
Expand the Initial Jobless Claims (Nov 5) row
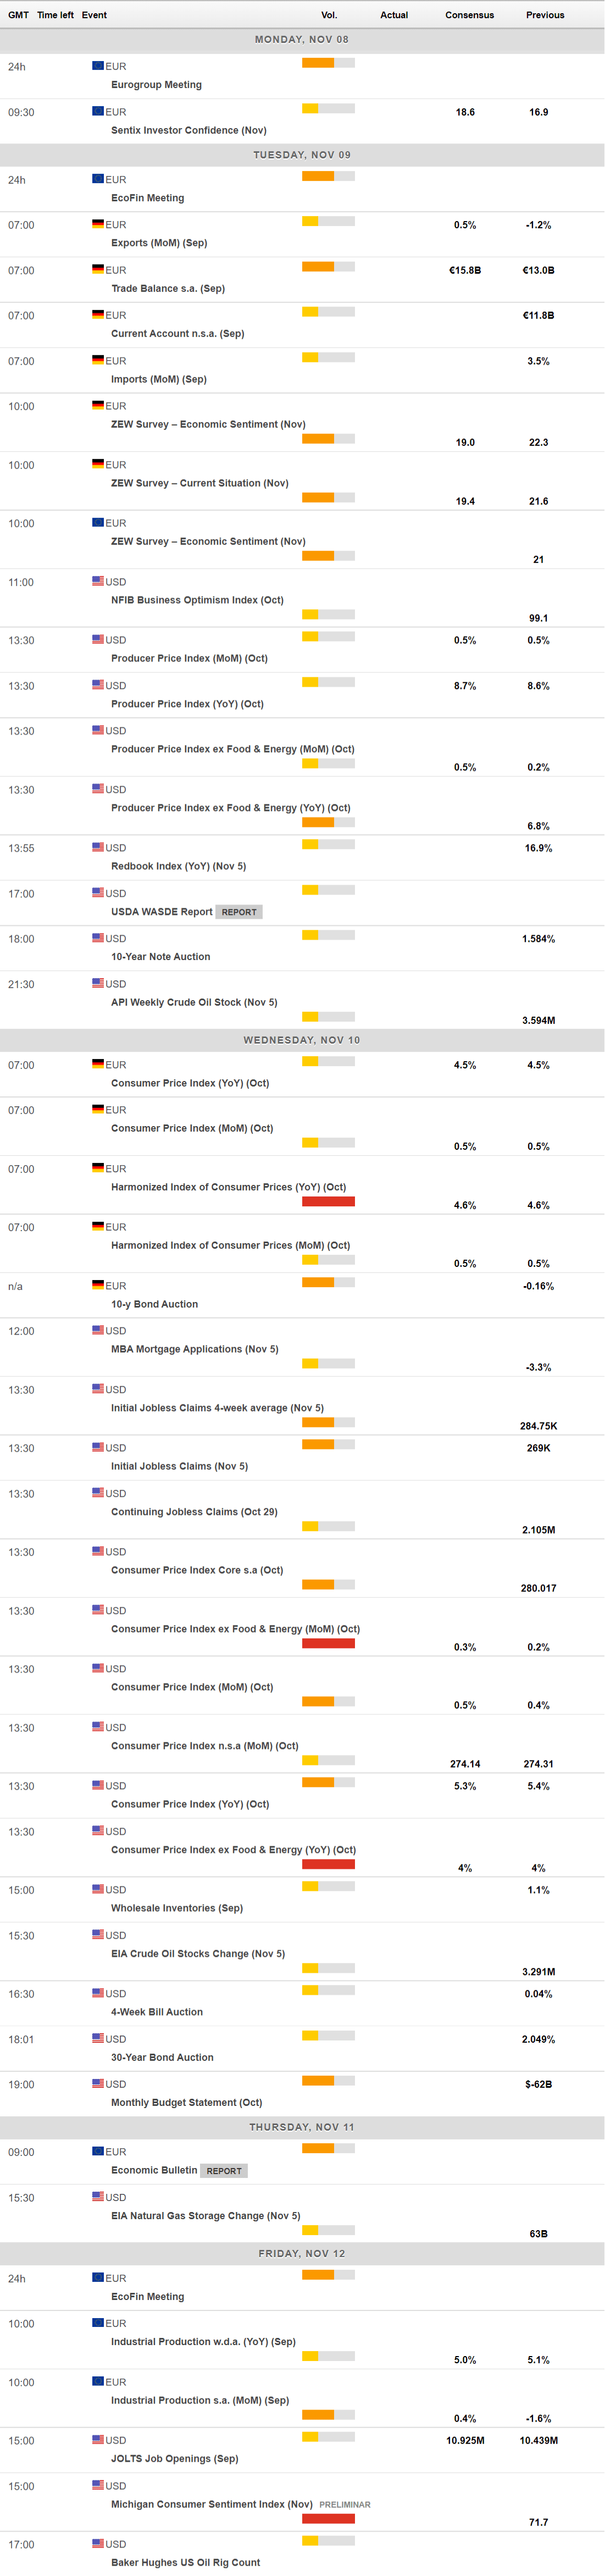tap(179, 1466)
